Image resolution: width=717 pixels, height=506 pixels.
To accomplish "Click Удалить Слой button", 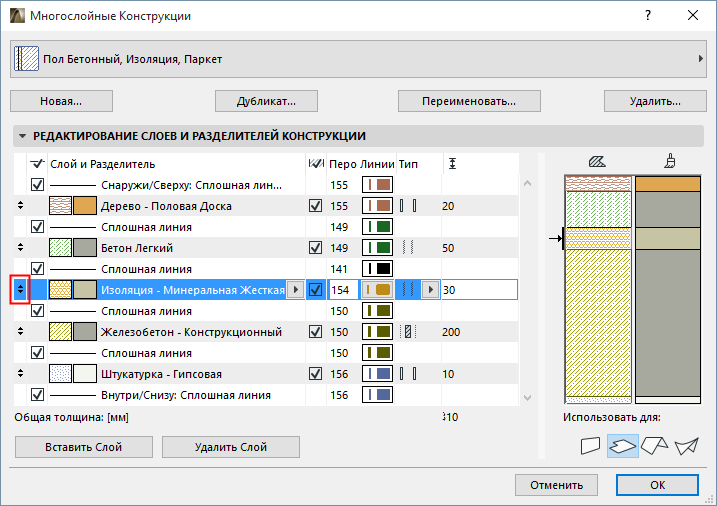I will click(231, 447).
